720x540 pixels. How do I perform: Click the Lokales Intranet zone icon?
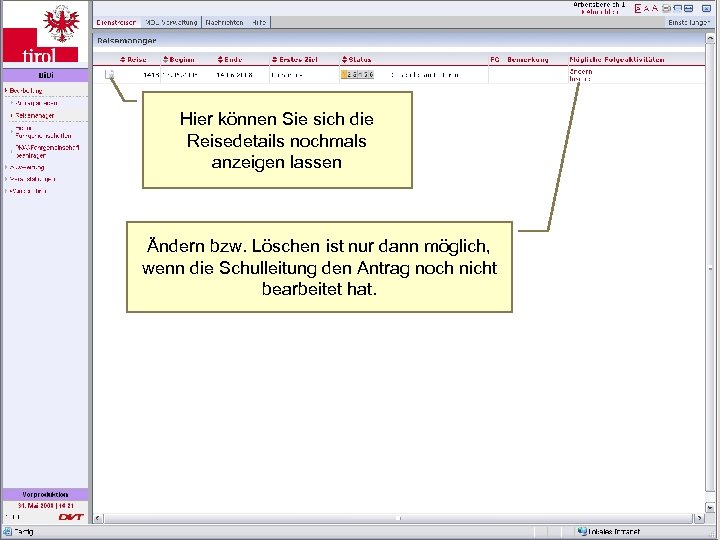point(582,531)
